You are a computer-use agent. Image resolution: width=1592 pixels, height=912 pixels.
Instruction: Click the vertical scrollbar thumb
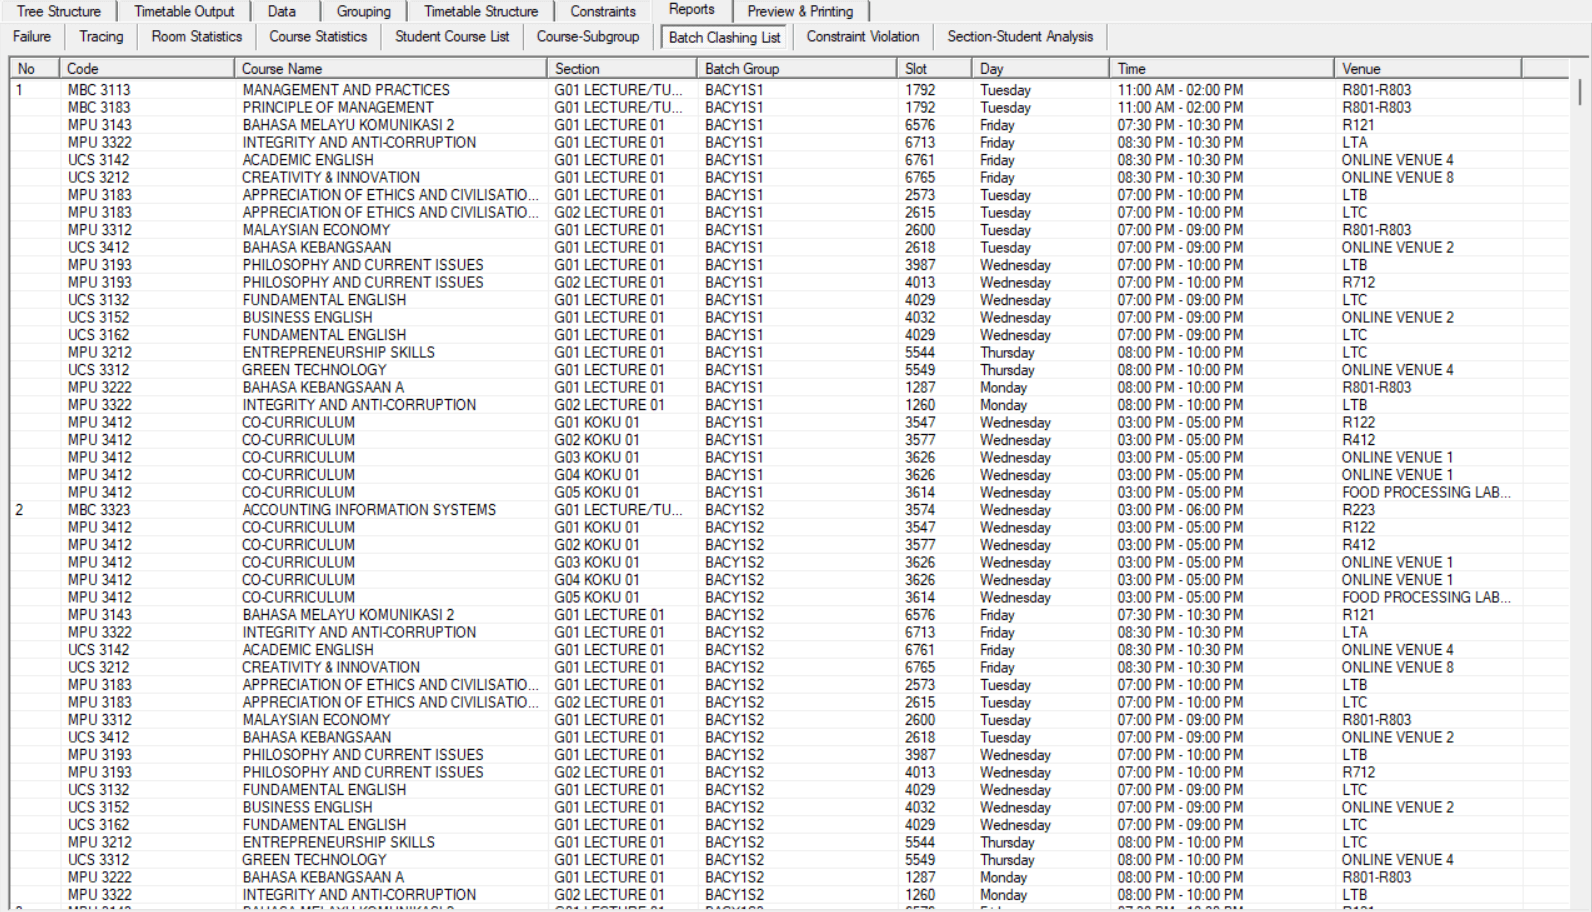point(1580,90)
